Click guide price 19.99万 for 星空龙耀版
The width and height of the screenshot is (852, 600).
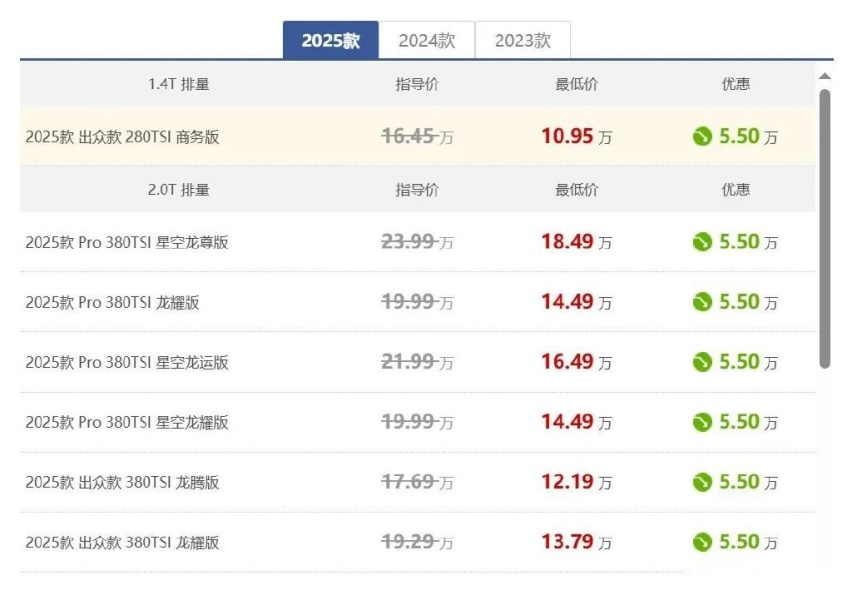(417, 422)
